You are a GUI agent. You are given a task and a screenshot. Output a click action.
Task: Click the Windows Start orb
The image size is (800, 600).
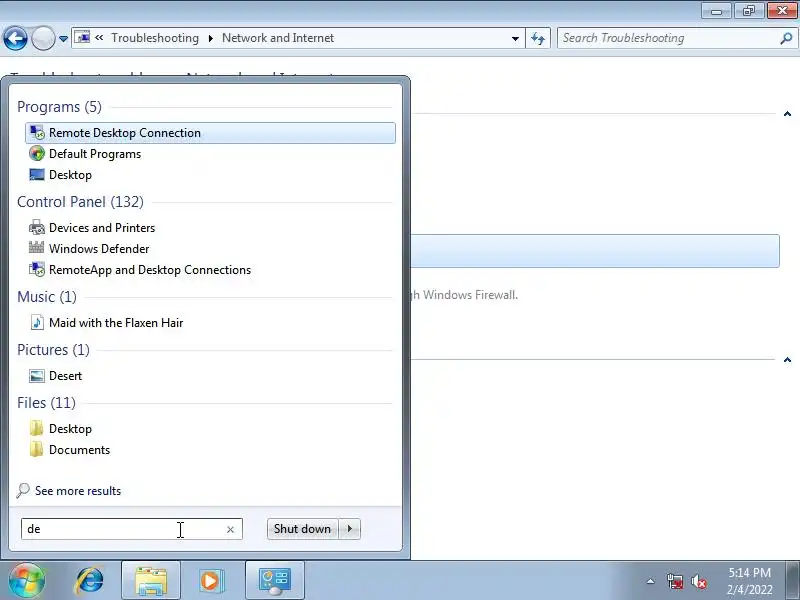click(x=27, y=580)
